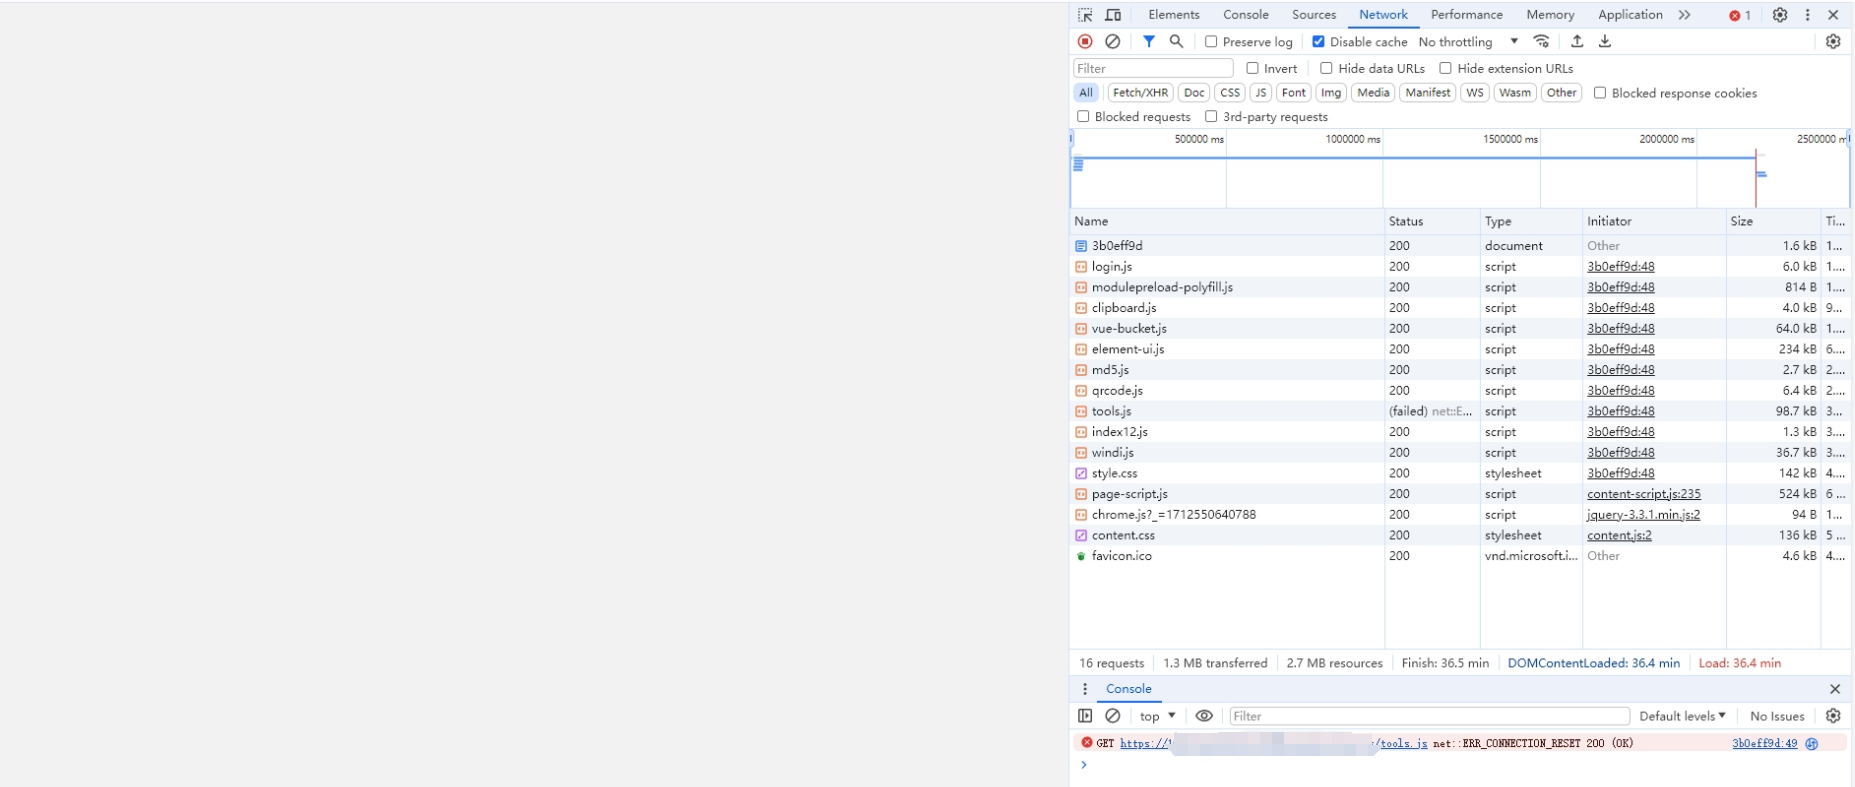Switch to the Sources tab
Screen dimensions: 1855x787
1313,15
